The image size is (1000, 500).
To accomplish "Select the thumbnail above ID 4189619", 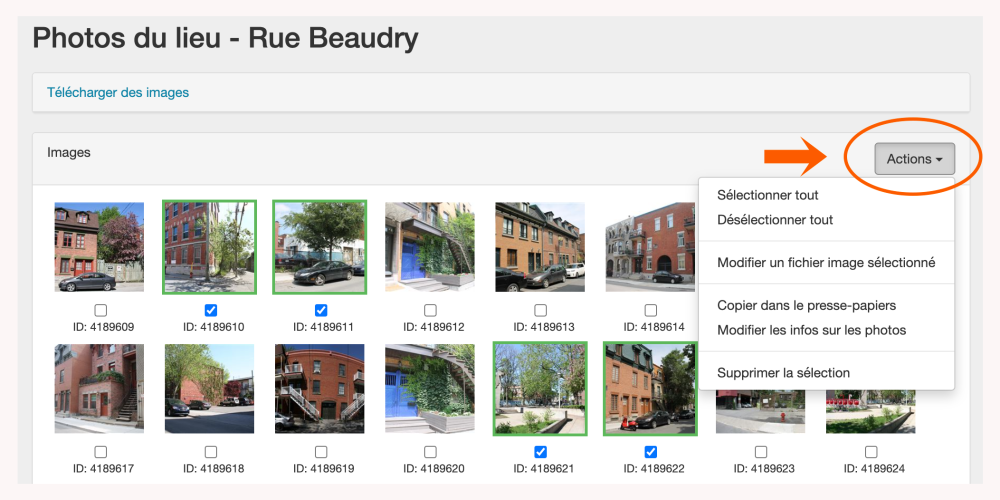I will click(x=320, y=389).
